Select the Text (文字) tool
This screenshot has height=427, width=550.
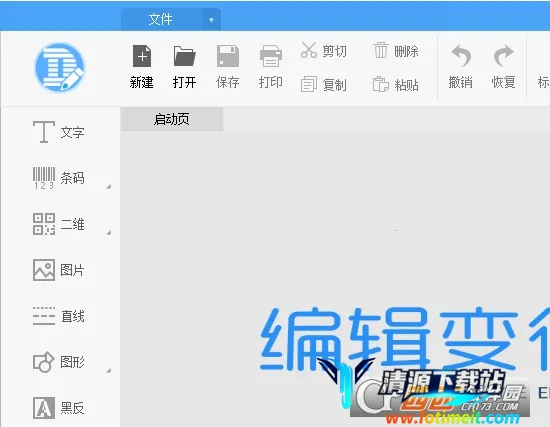tap(59, 132)
